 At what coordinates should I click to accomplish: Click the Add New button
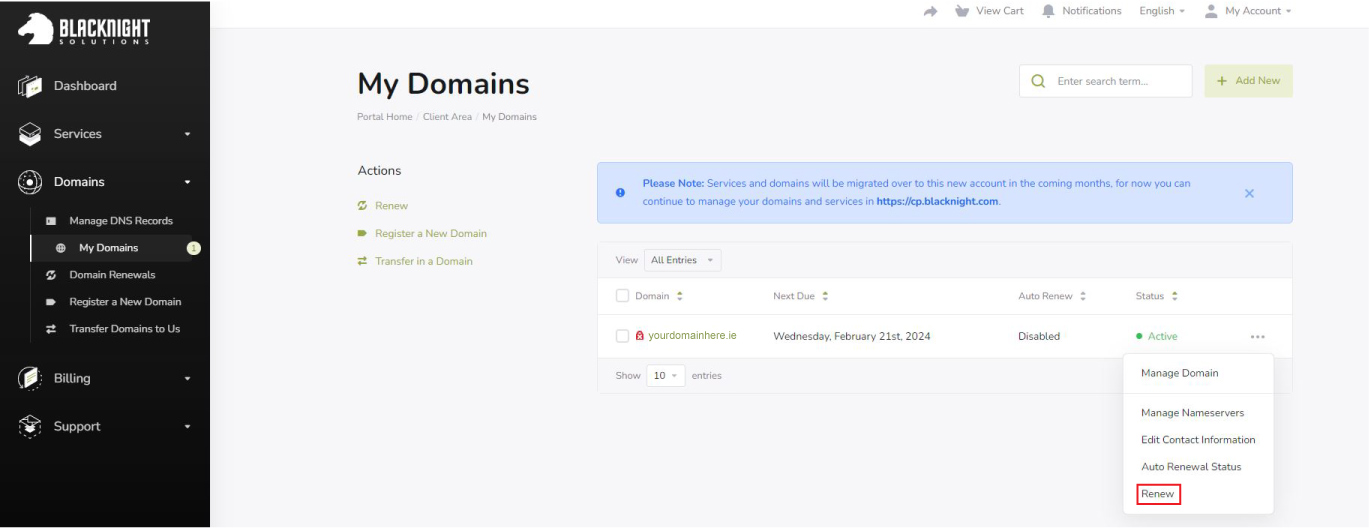coord(1248,81)
